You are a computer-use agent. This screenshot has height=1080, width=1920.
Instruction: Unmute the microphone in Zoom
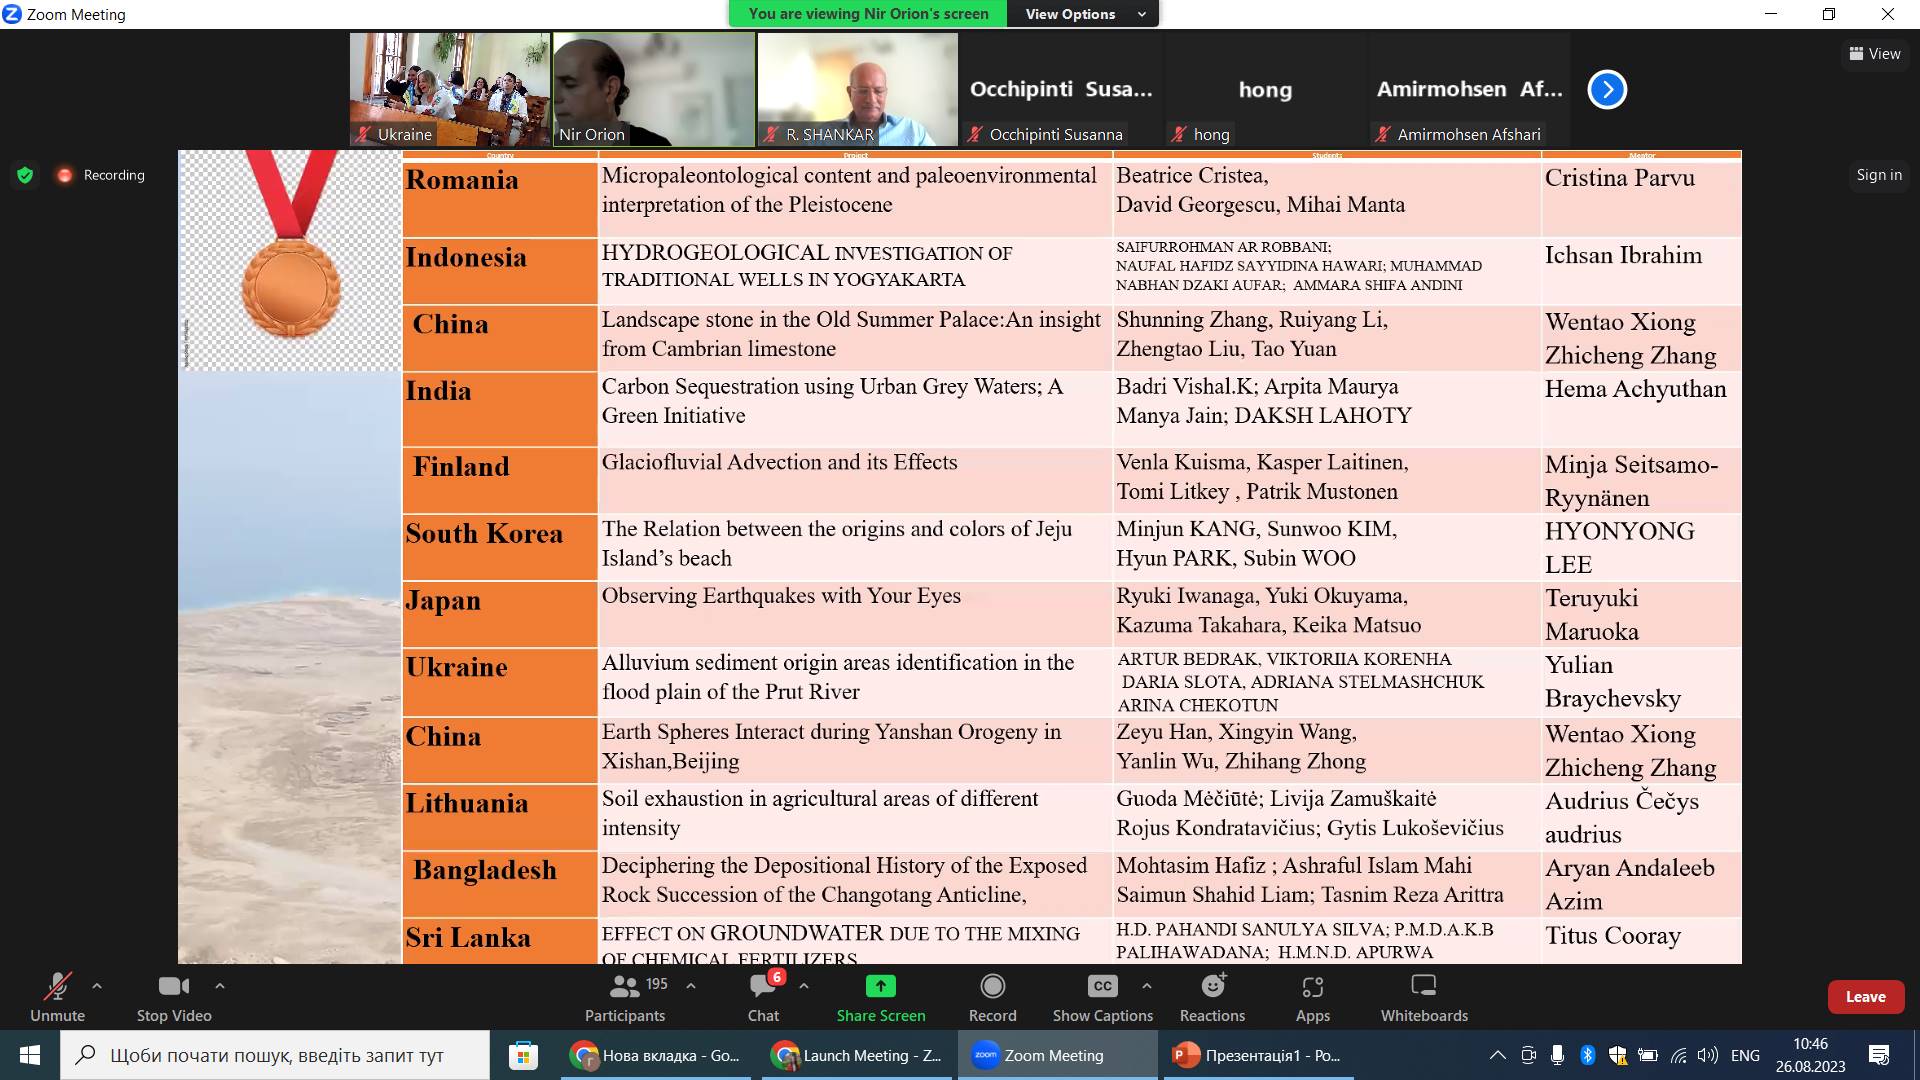(x=57, y=997)
